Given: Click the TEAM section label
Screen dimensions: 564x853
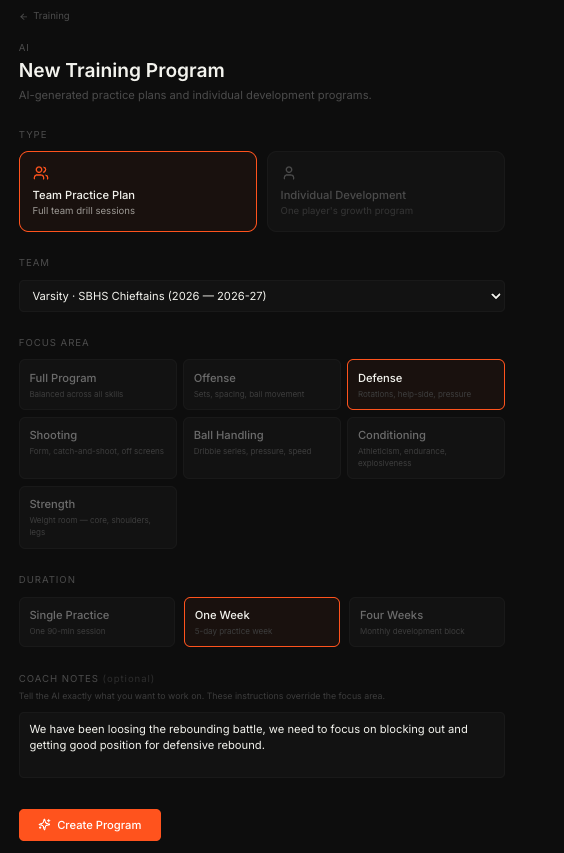Looking at the screenshot, I should (x=34, y=263).
